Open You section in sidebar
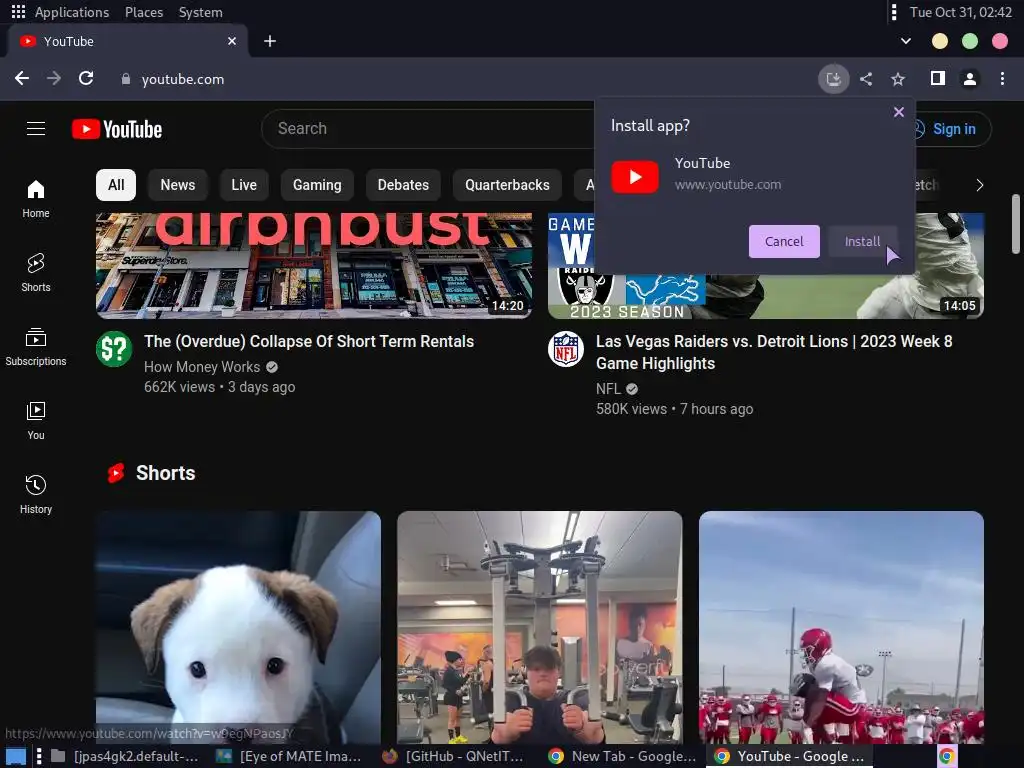 (x=36, y=421)
